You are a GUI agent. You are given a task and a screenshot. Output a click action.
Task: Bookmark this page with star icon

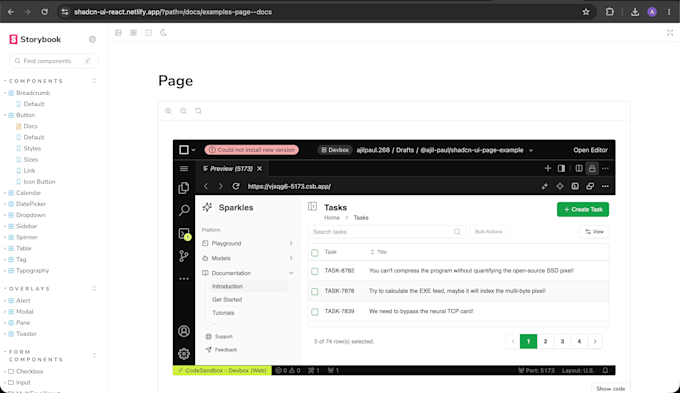pos(586,12)
